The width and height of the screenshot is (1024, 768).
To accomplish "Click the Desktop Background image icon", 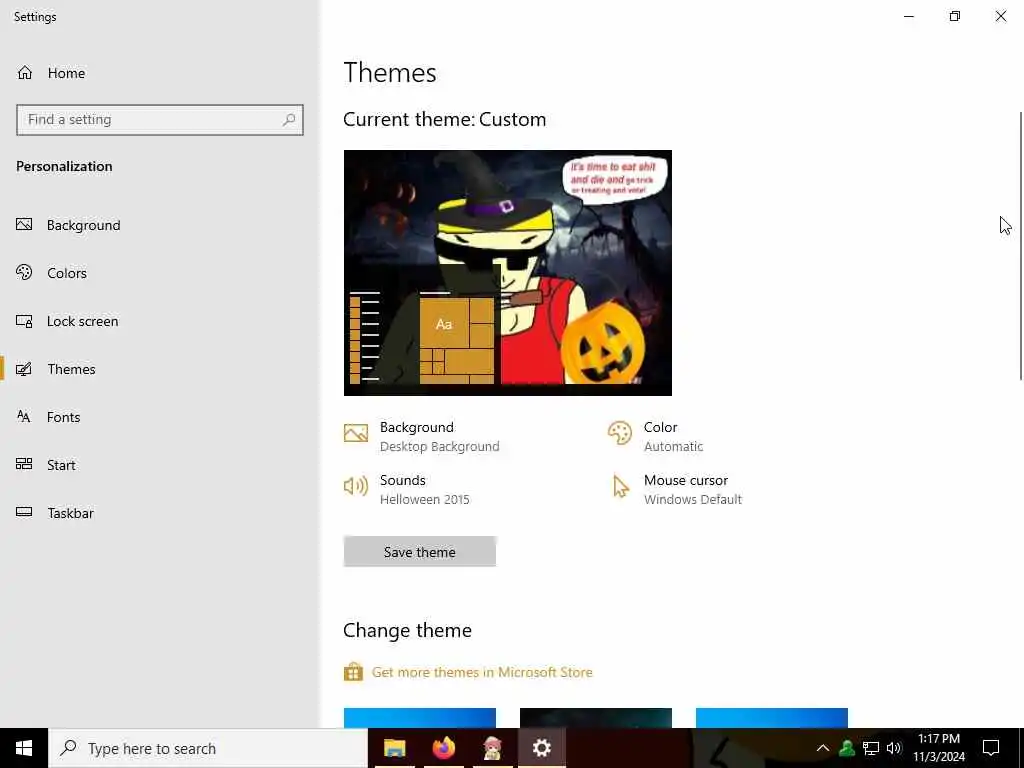I will (356, 433).
